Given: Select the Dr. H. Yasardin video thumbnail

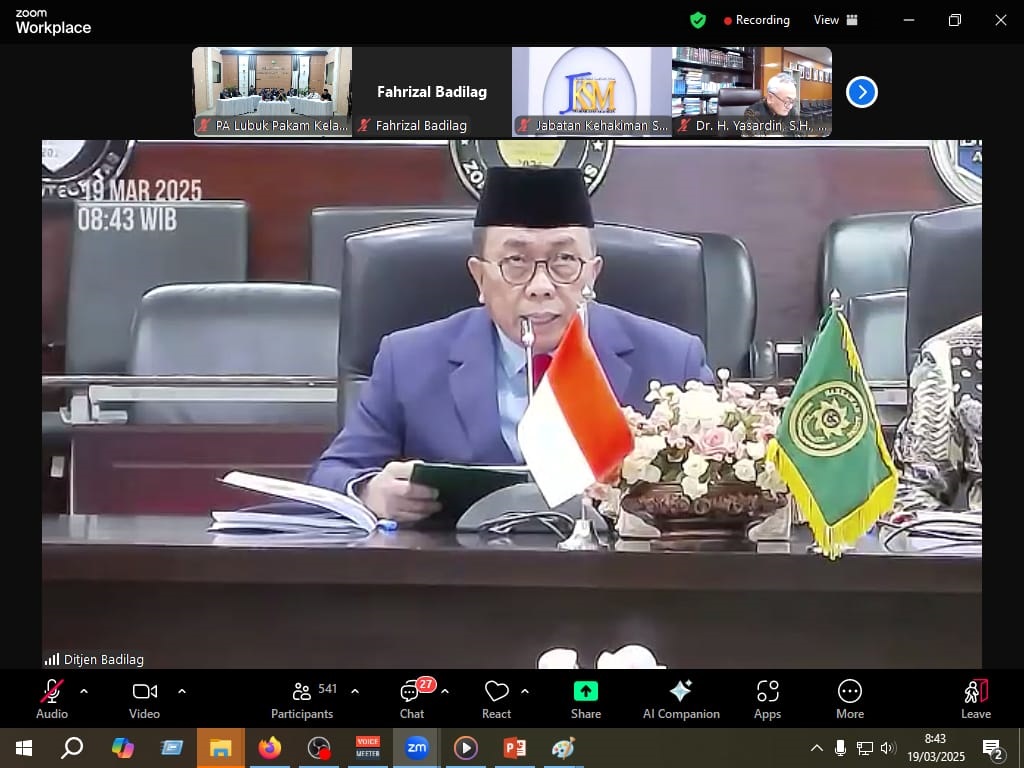Looking at the screenshot, I should (752, 90).
